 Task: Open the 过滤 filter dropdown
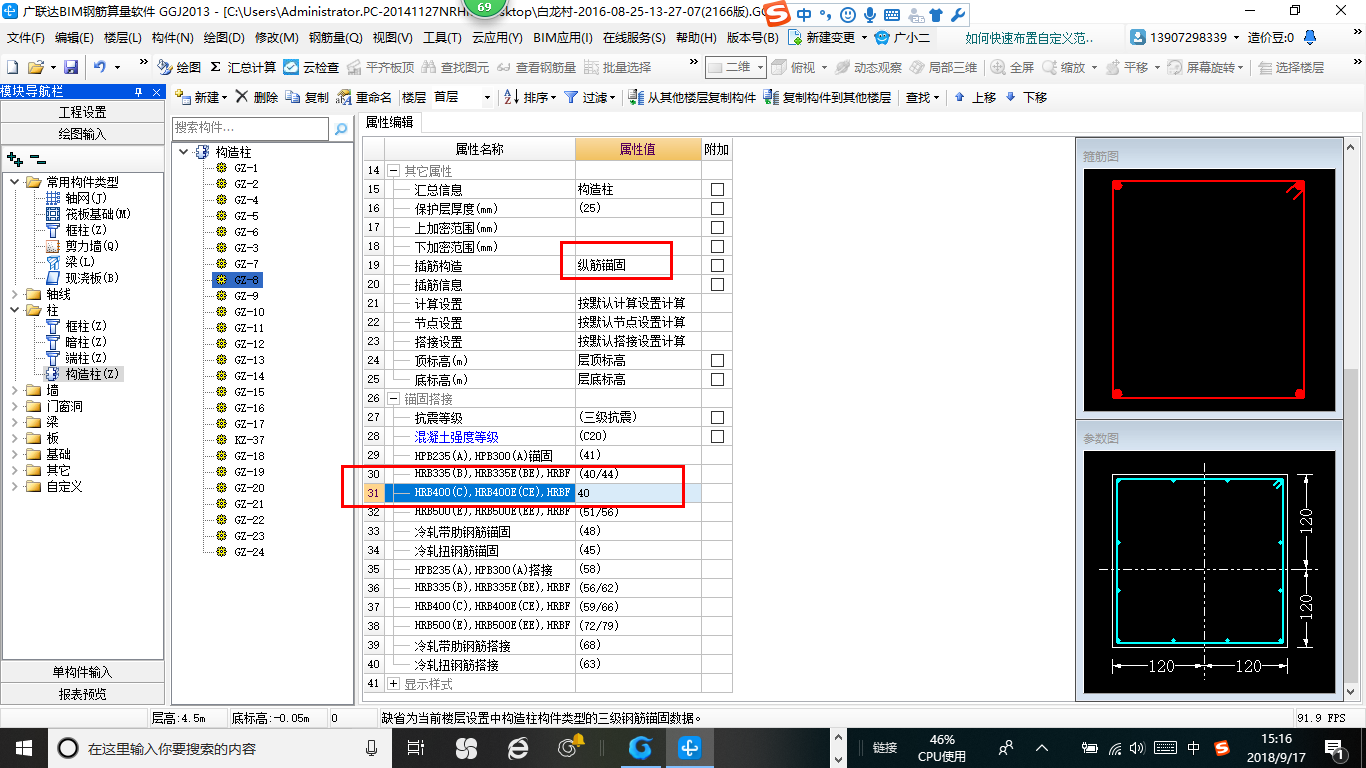pos(590,97)
